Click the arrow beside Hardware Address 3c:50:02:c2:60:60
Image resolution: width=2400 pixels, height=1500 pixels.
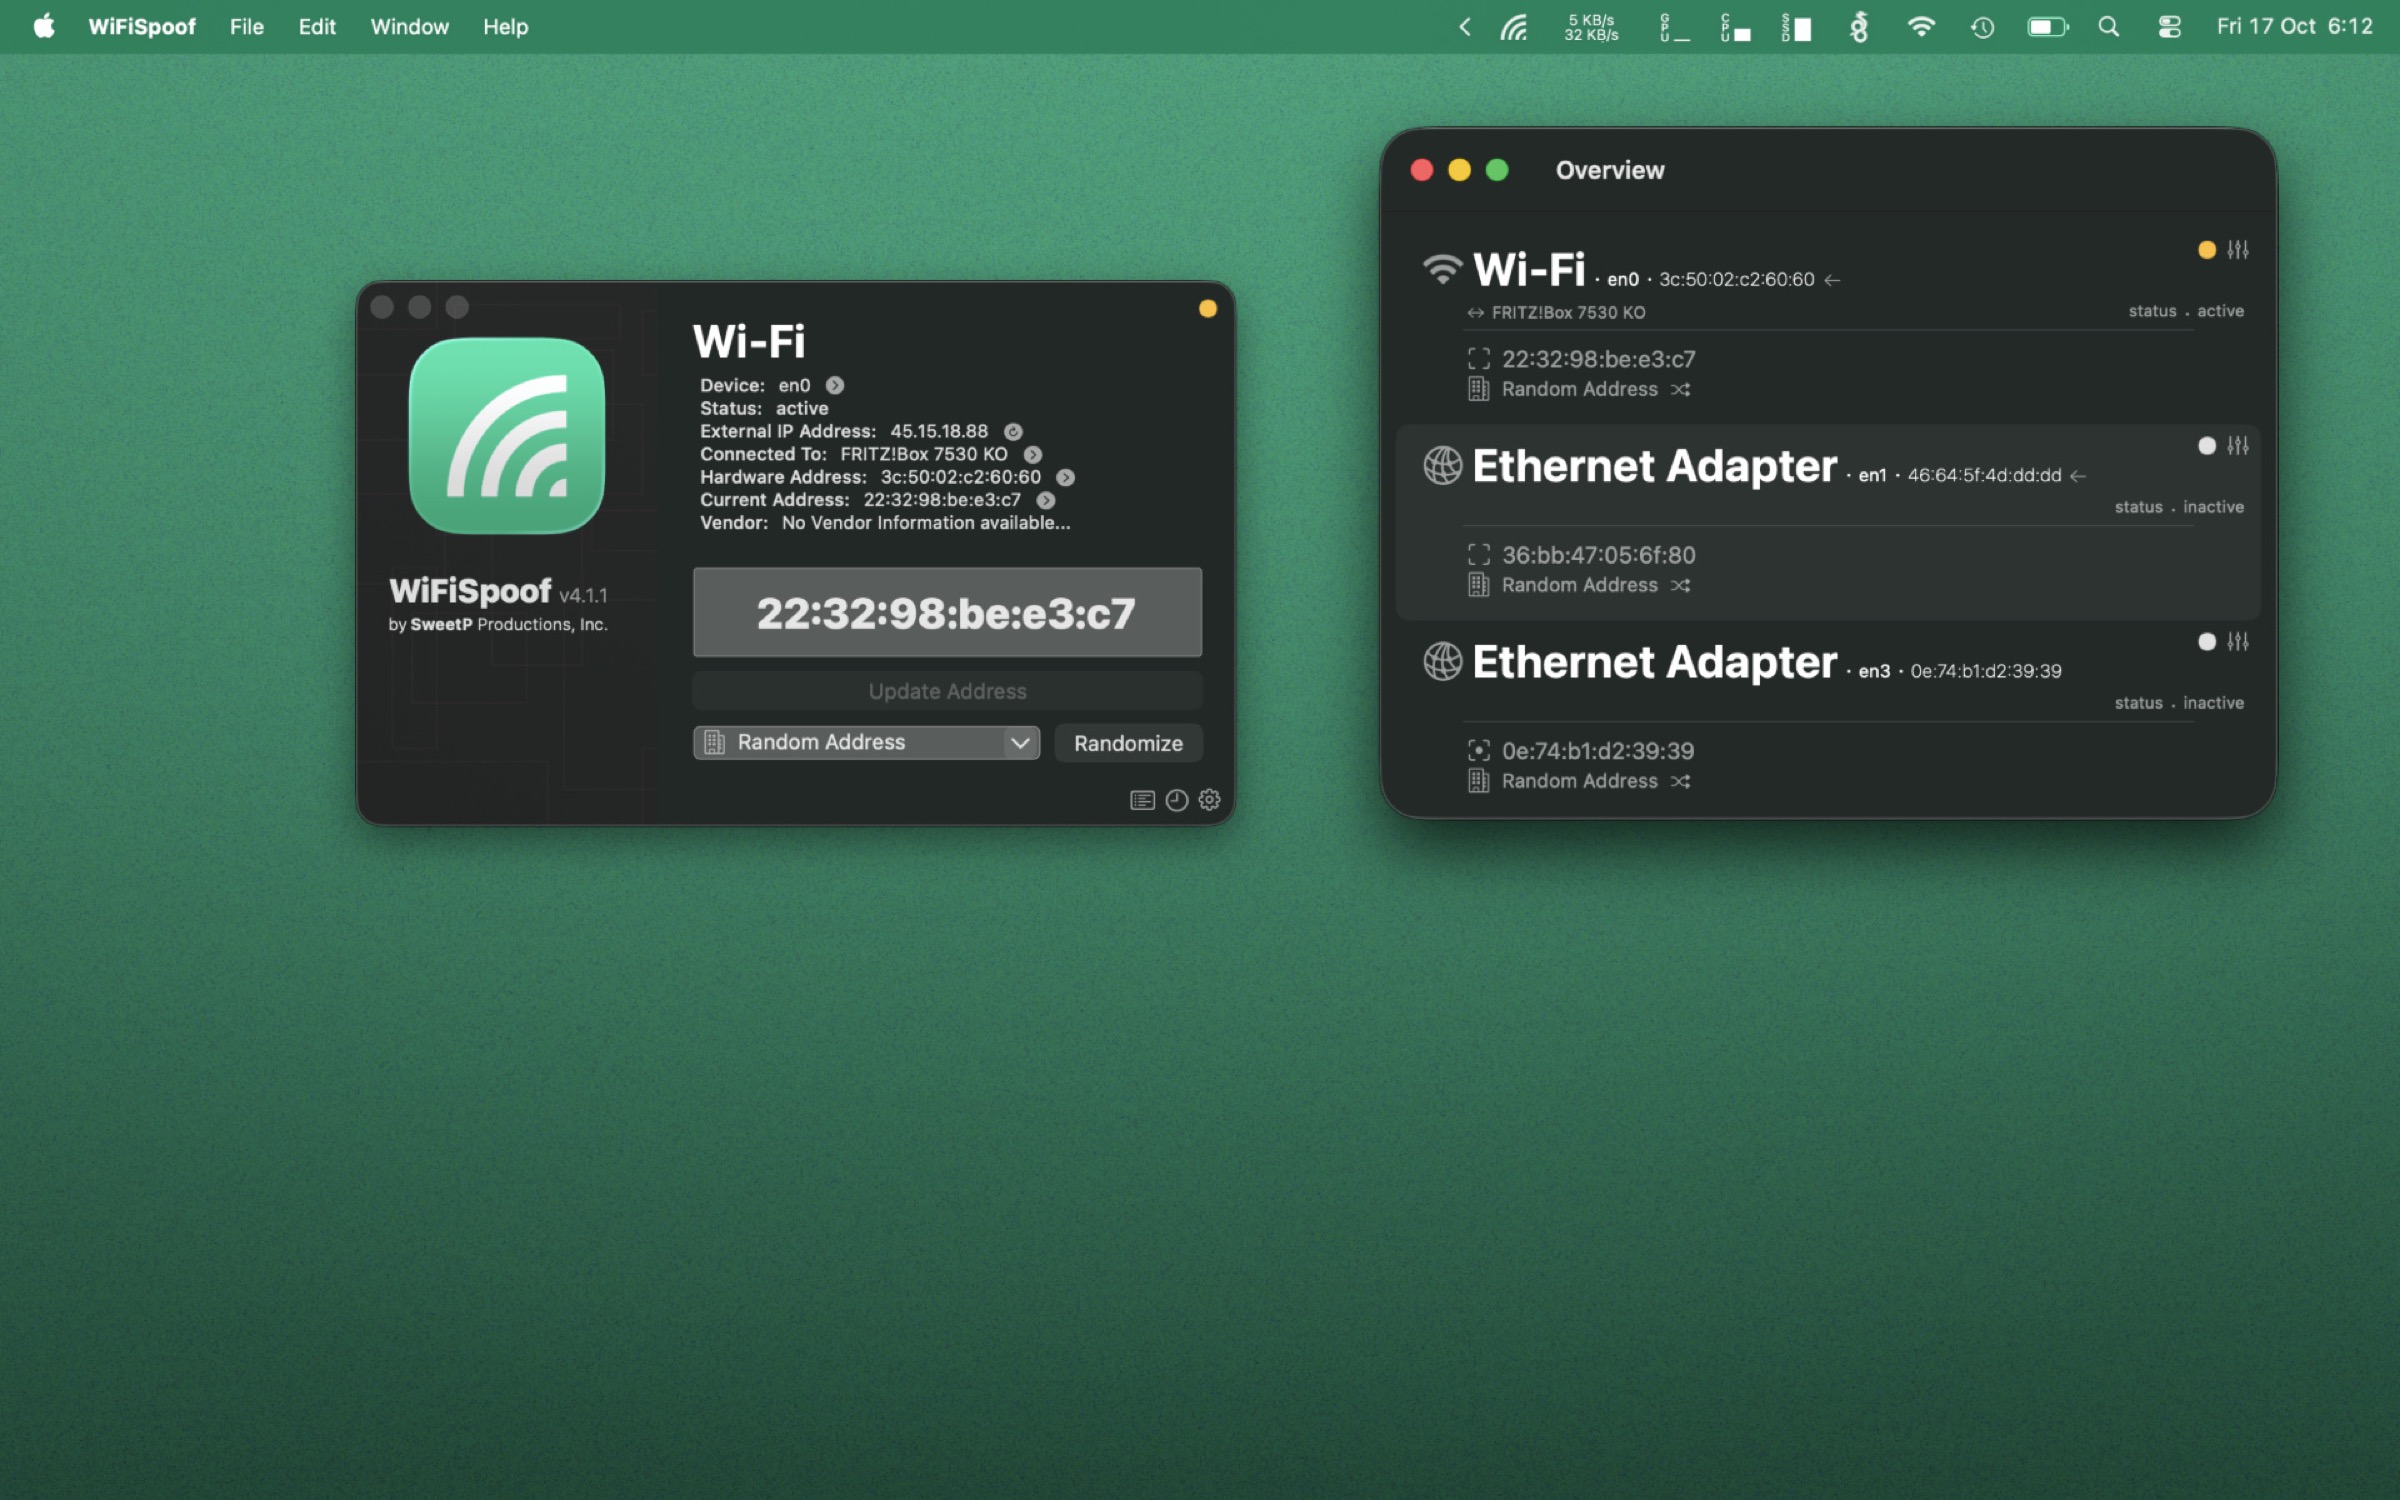(1066, 477)
